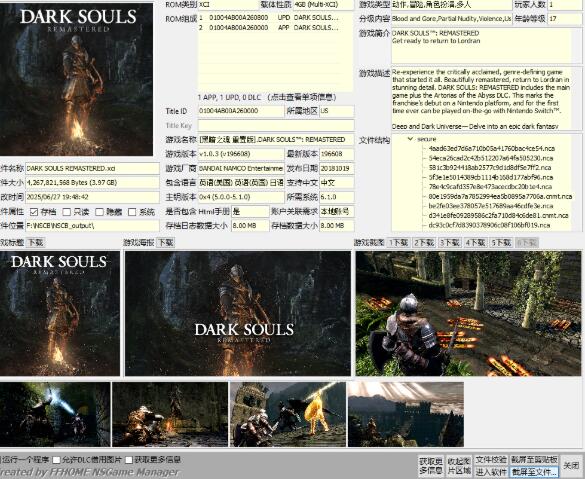Viewport: 585px width, 479px height.
Task: Click the 3下载 screenshot button
Action: pyautogui.click(x=450, y=242)
